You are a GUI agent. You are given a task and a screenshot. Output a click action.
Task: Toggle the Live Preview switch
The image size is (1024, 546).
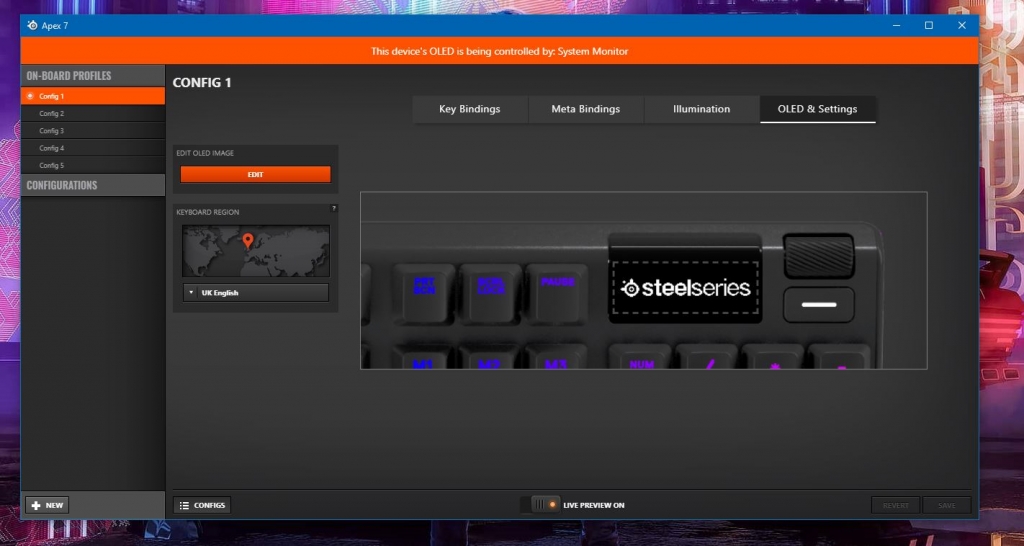[x=540, y=505]
